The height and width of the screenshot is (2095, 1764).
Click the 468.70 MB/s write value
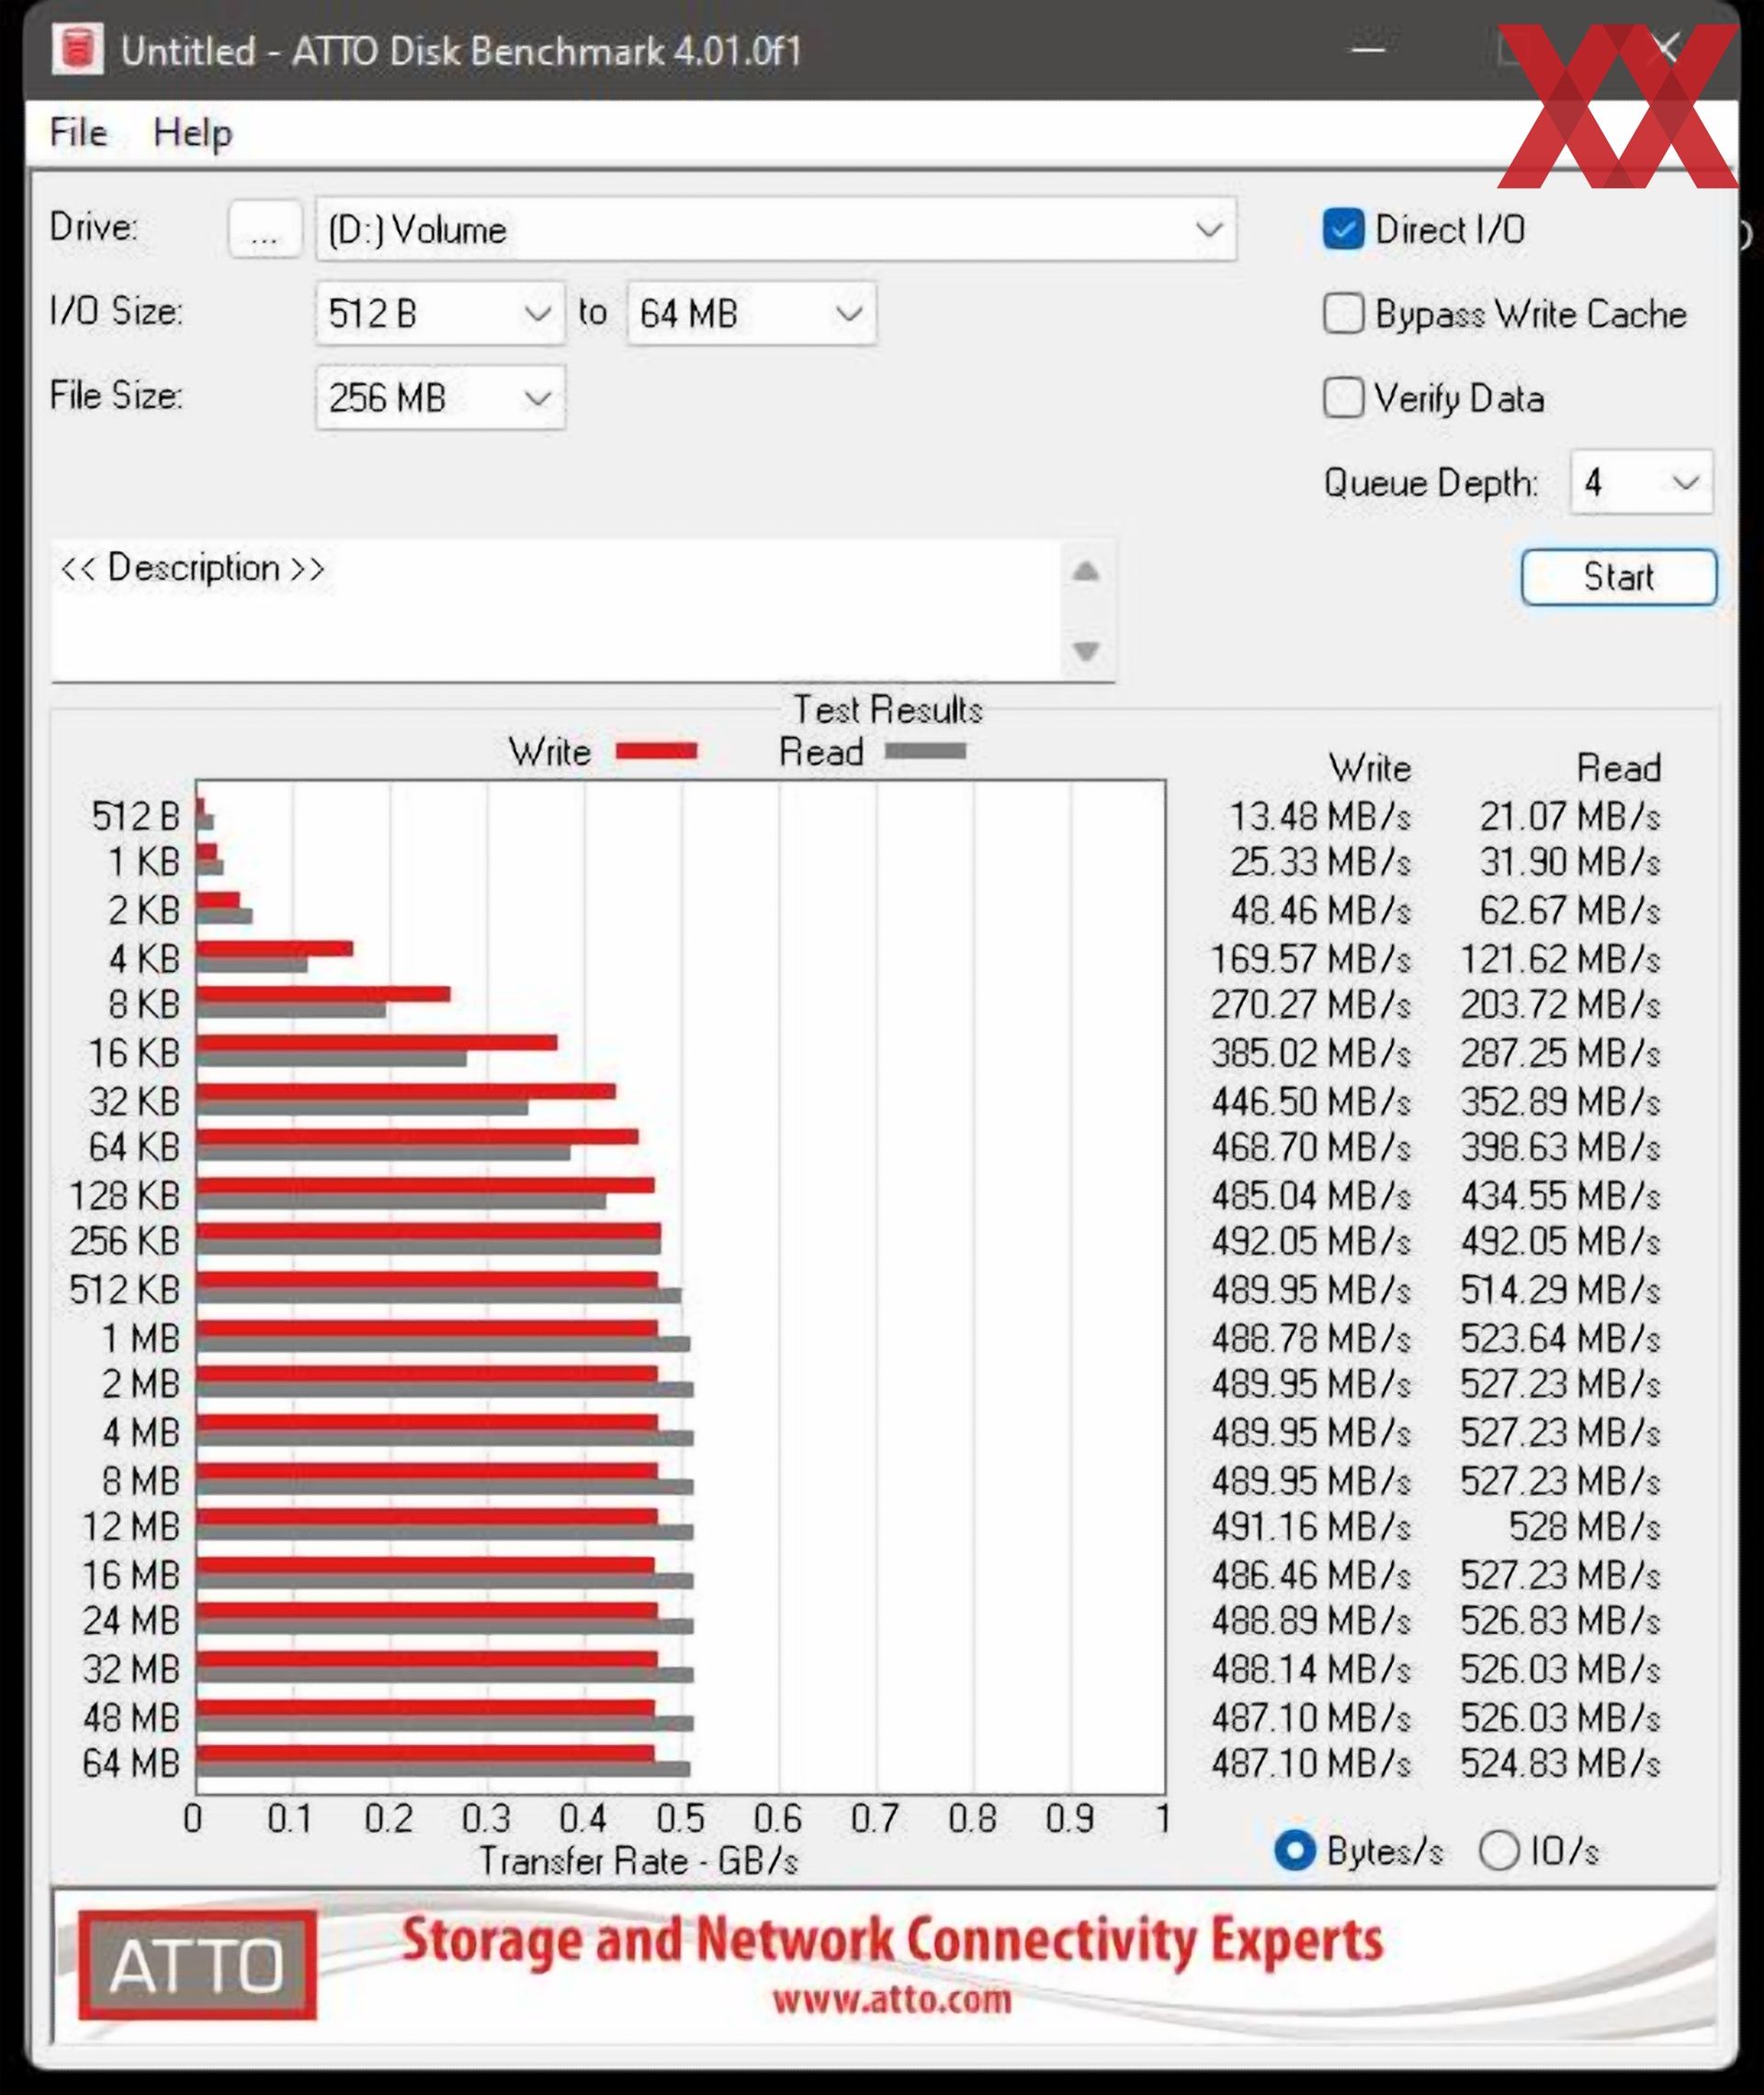coord(1310,1146)
